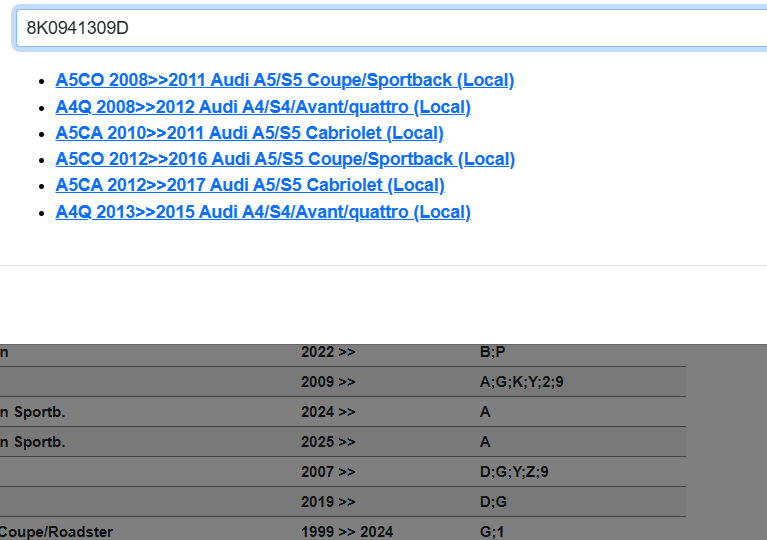Open A5CO 2008>>2011 Audi A5/S5 Coupe/Sportback link
Viewport: 767px width, 540px height.
[x=285, y=80]
